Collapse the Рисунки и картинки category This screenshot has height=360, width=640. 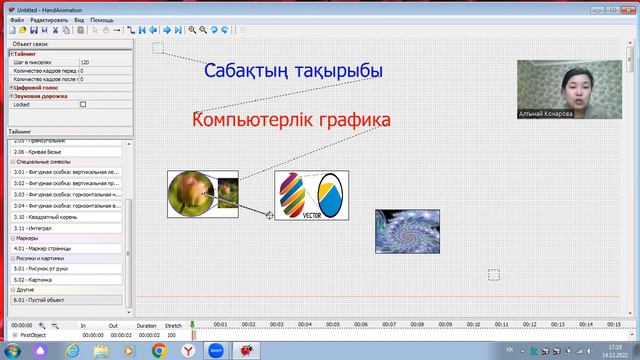click(x=13, y=258)
